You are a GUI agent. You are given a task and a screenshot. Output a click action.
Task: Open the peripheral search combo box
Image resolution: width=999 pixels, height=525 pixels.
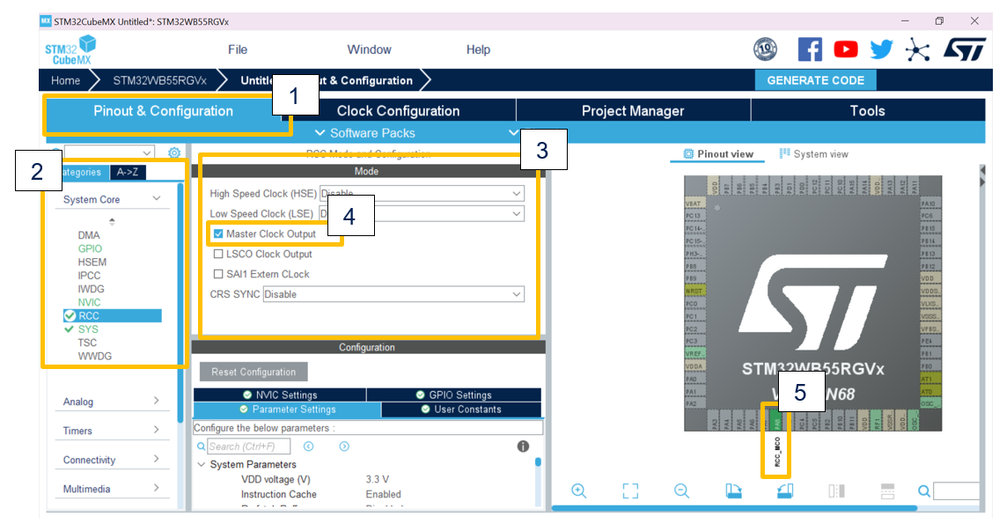click(x=110, y=152)
